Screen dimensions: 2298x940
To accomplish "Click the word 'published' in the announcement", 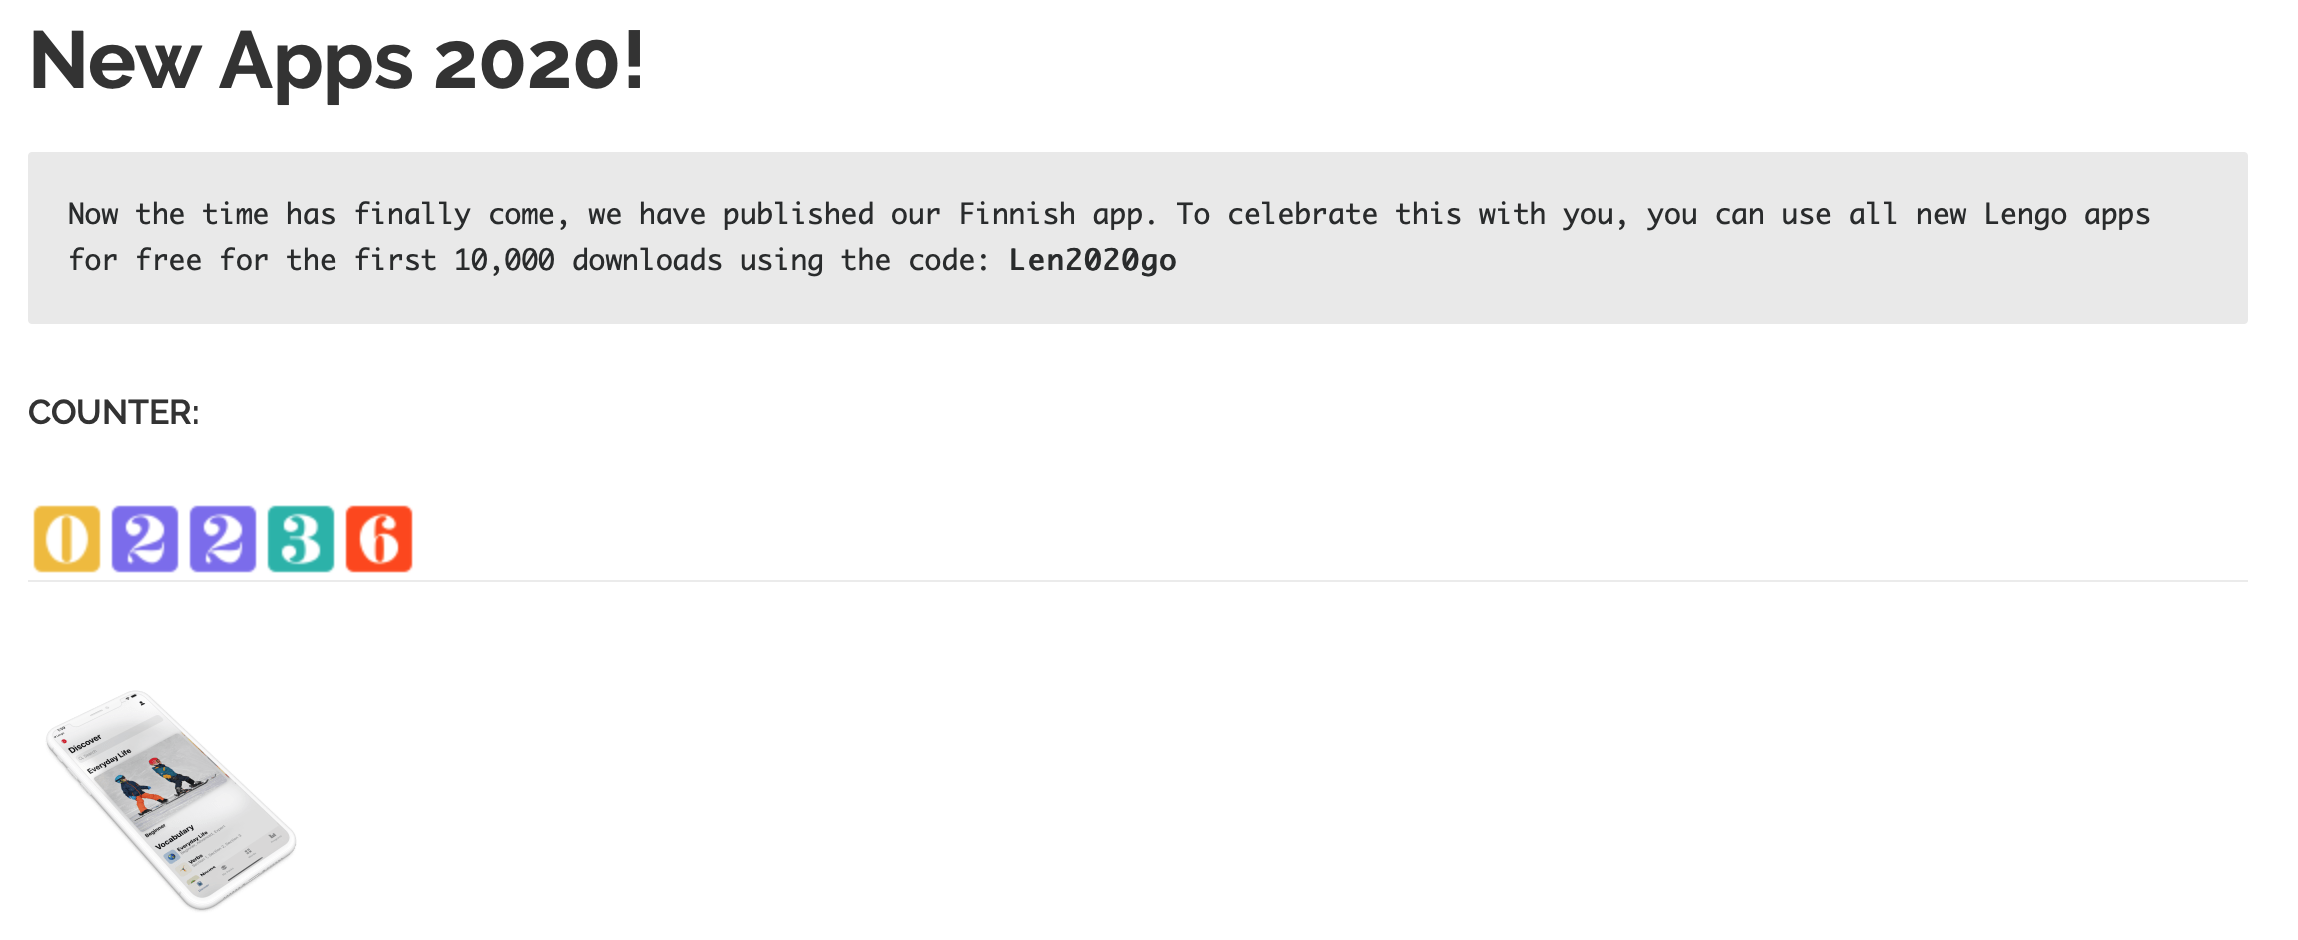I will (797, 214).
